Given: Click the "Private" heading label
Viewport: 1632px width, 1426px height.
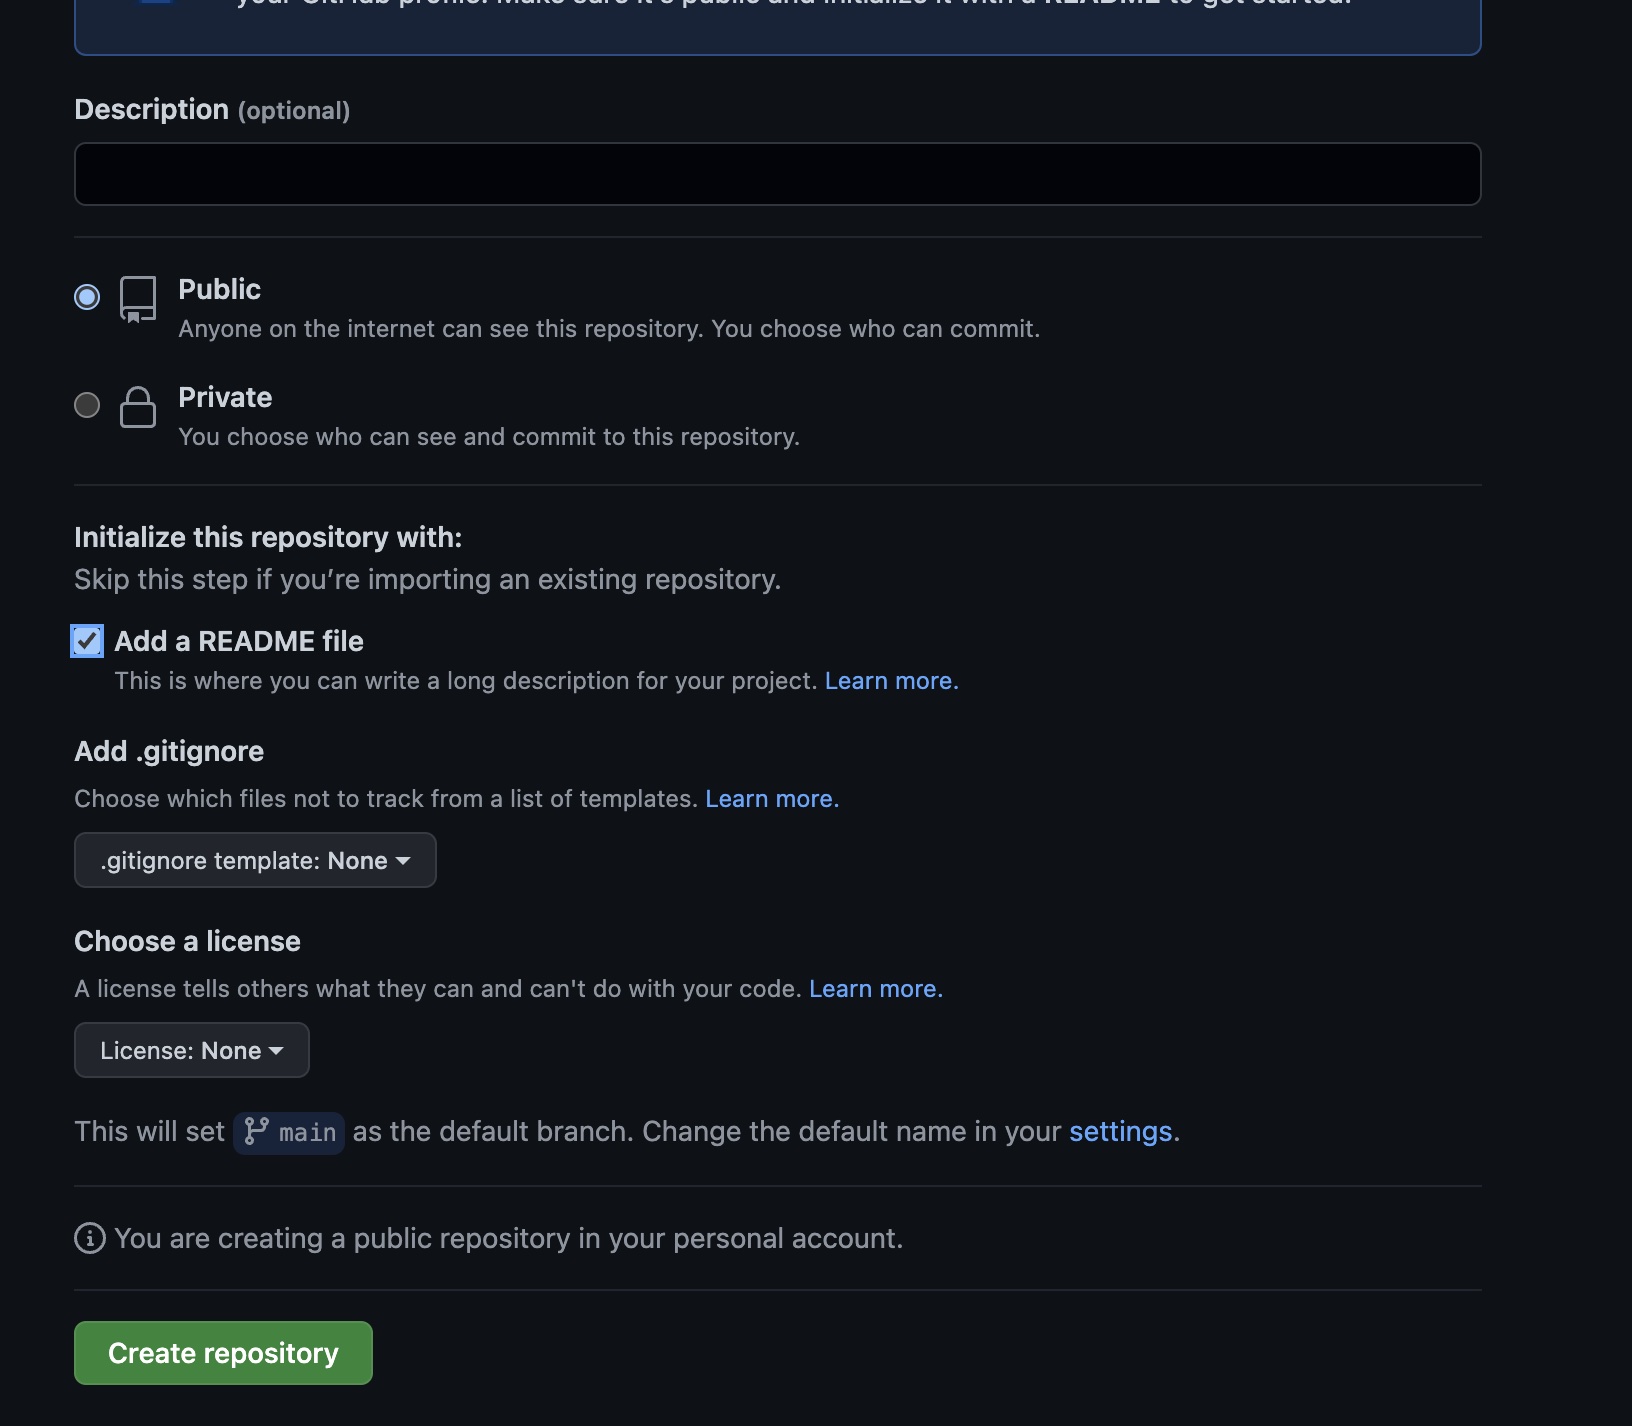Looking at the screenshot, I should coord(225,397).
